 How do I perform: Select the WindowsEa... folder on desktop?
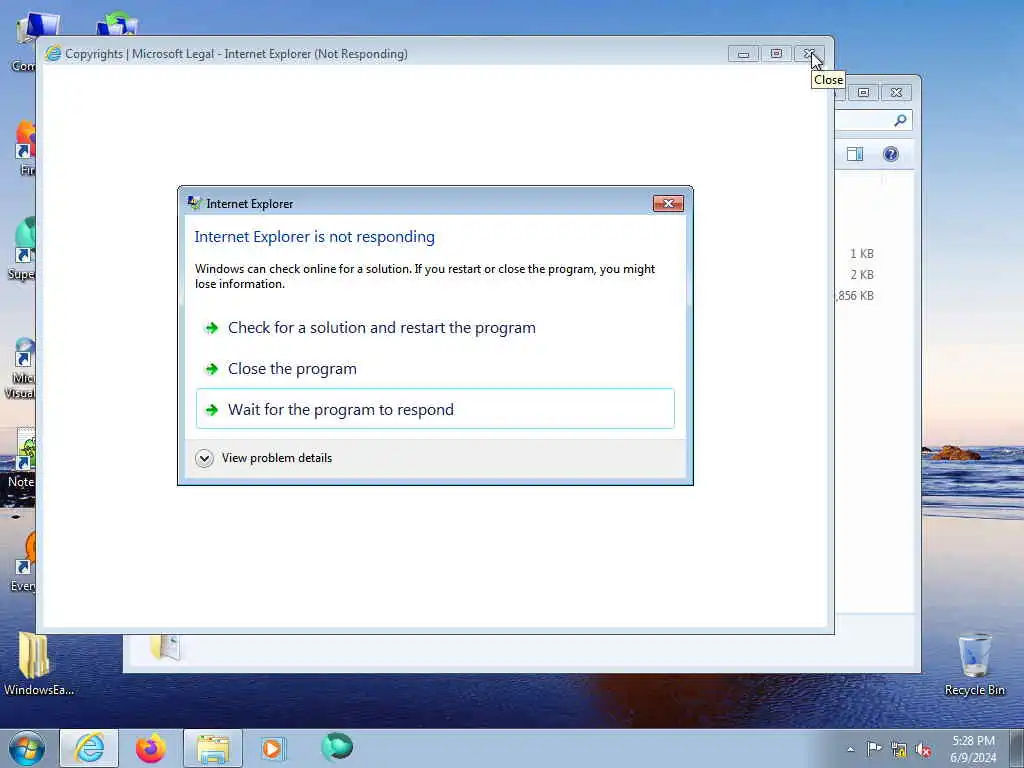click(x=37, y=664)
